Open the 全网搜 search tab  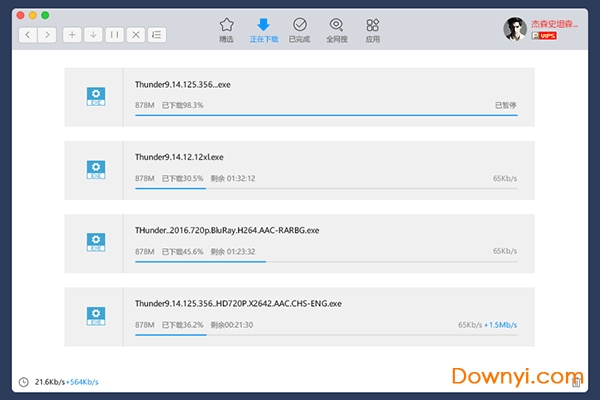tap(337, 30)
